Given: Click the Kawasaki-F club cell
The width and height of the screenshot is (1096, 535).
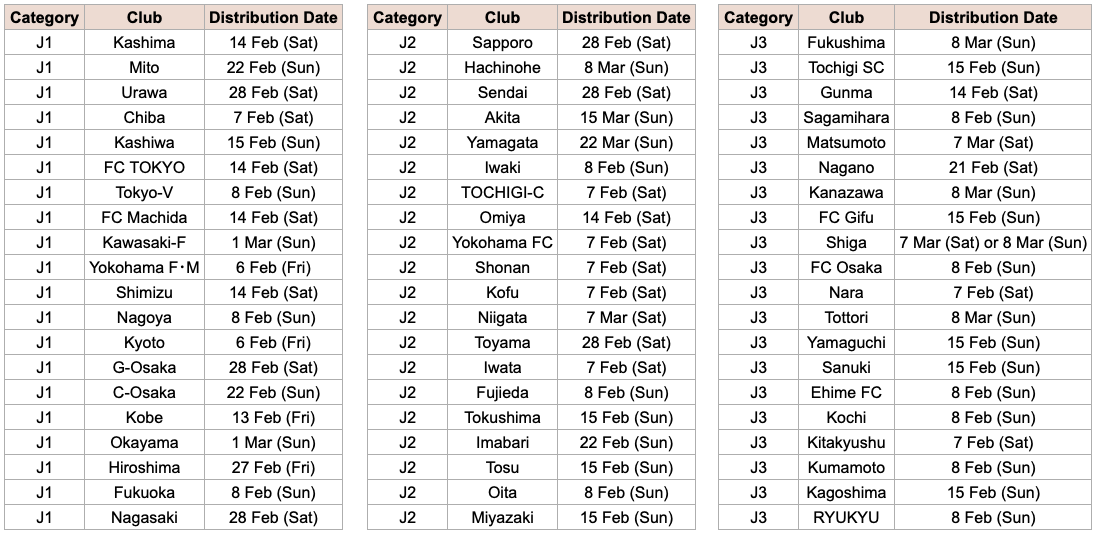Looking at the screenshot, I should tap(144, 243).
